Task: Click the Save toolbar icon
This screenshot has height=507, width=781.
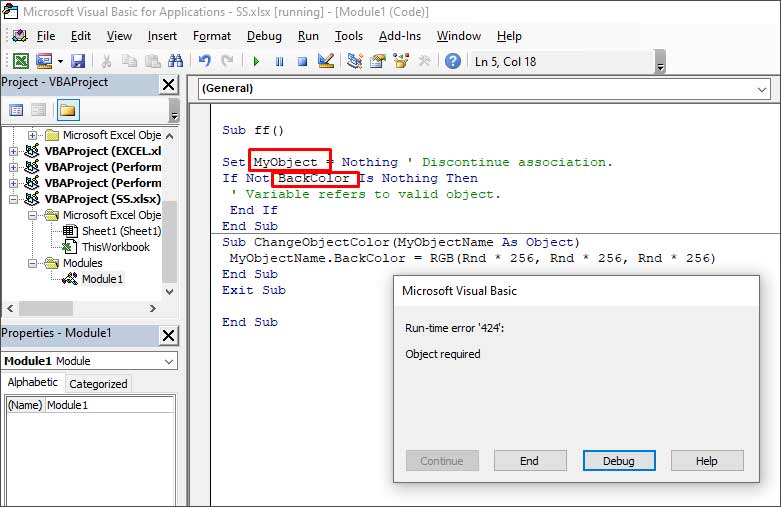Action: [x=77, y=62]
